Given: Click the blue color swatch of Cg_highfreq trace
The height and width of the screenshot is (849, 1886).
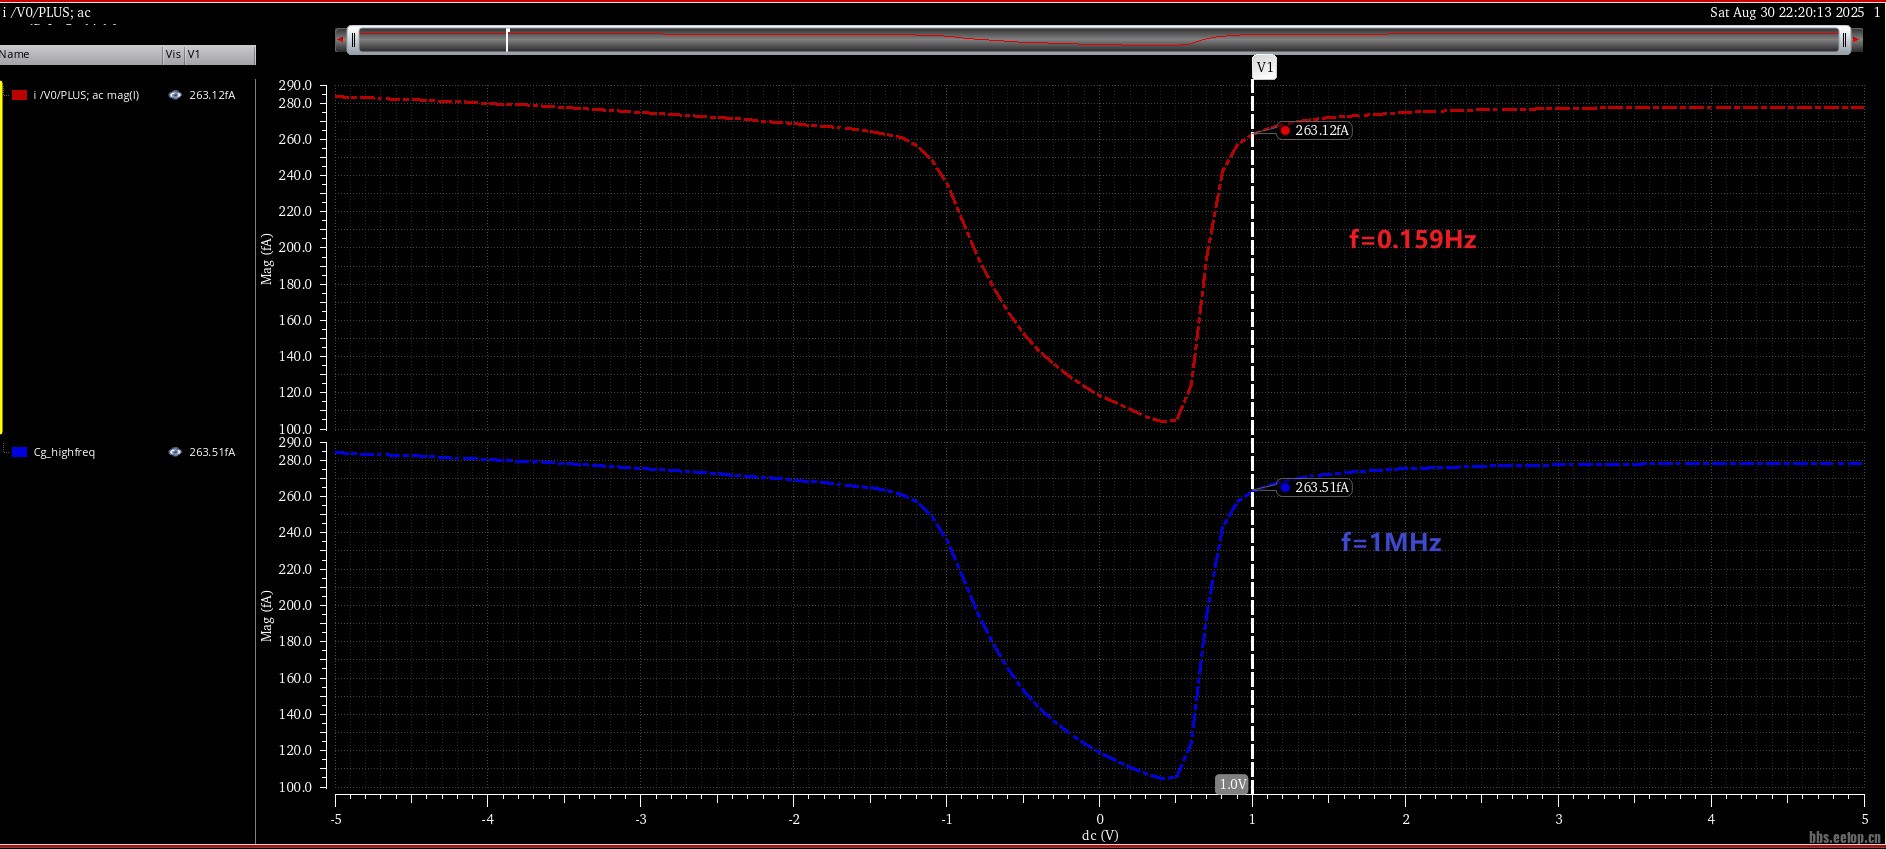Looking at the screenshot, I should [x=19, y=452].
